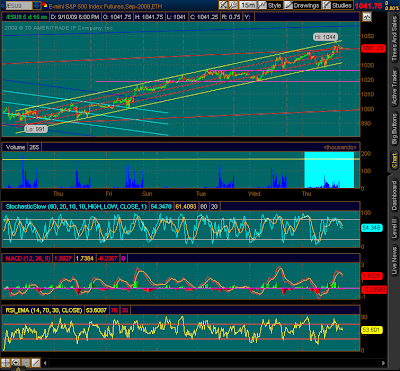Click the left arrow of the horizontal scrollbar
The width and height of the screenshot is (400, 371).
(x=46, y=363)
